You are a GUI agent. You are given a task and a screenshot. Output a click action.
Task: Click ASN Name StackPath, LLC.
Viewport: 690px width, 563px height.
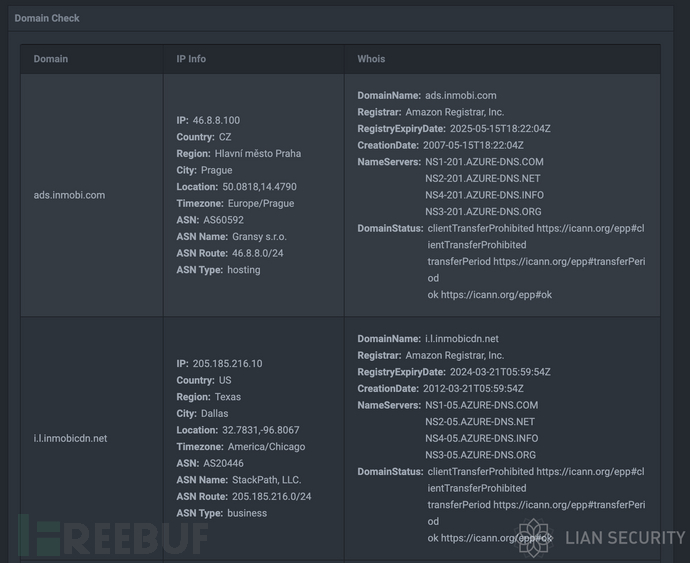click(x=267, y=480)
